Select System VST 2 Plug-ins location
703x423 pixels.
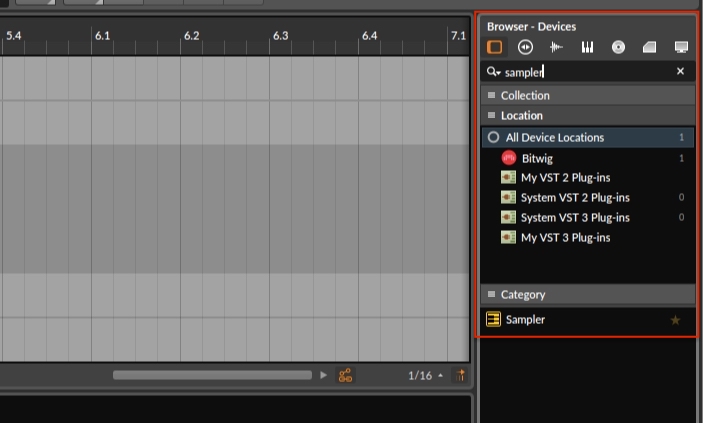pos(588,197)
